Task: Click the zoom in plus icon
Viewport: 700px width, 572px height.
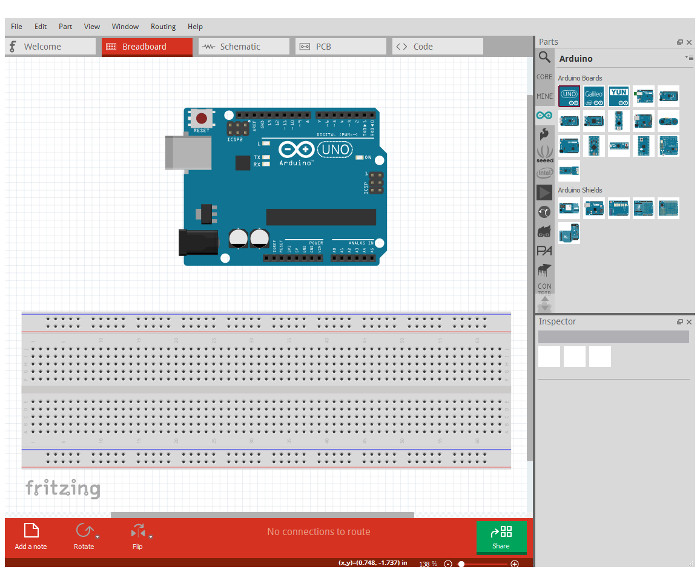Action: point(514,564)
